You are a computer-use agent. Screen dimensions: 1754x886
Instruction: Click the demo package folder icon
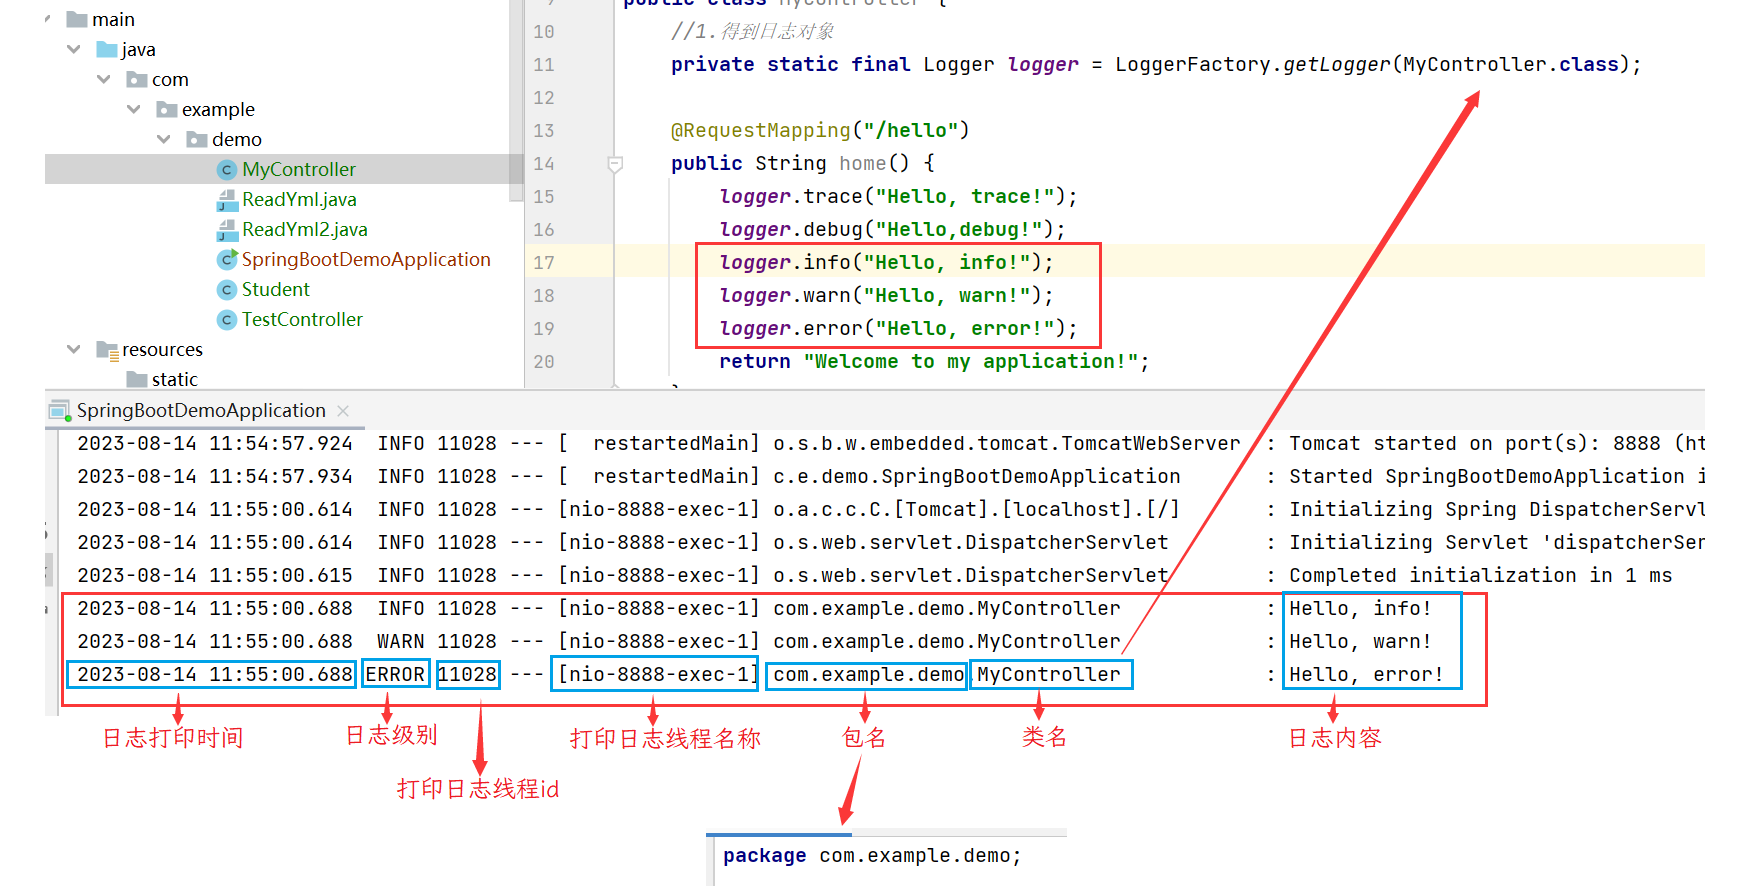point(197,139)
